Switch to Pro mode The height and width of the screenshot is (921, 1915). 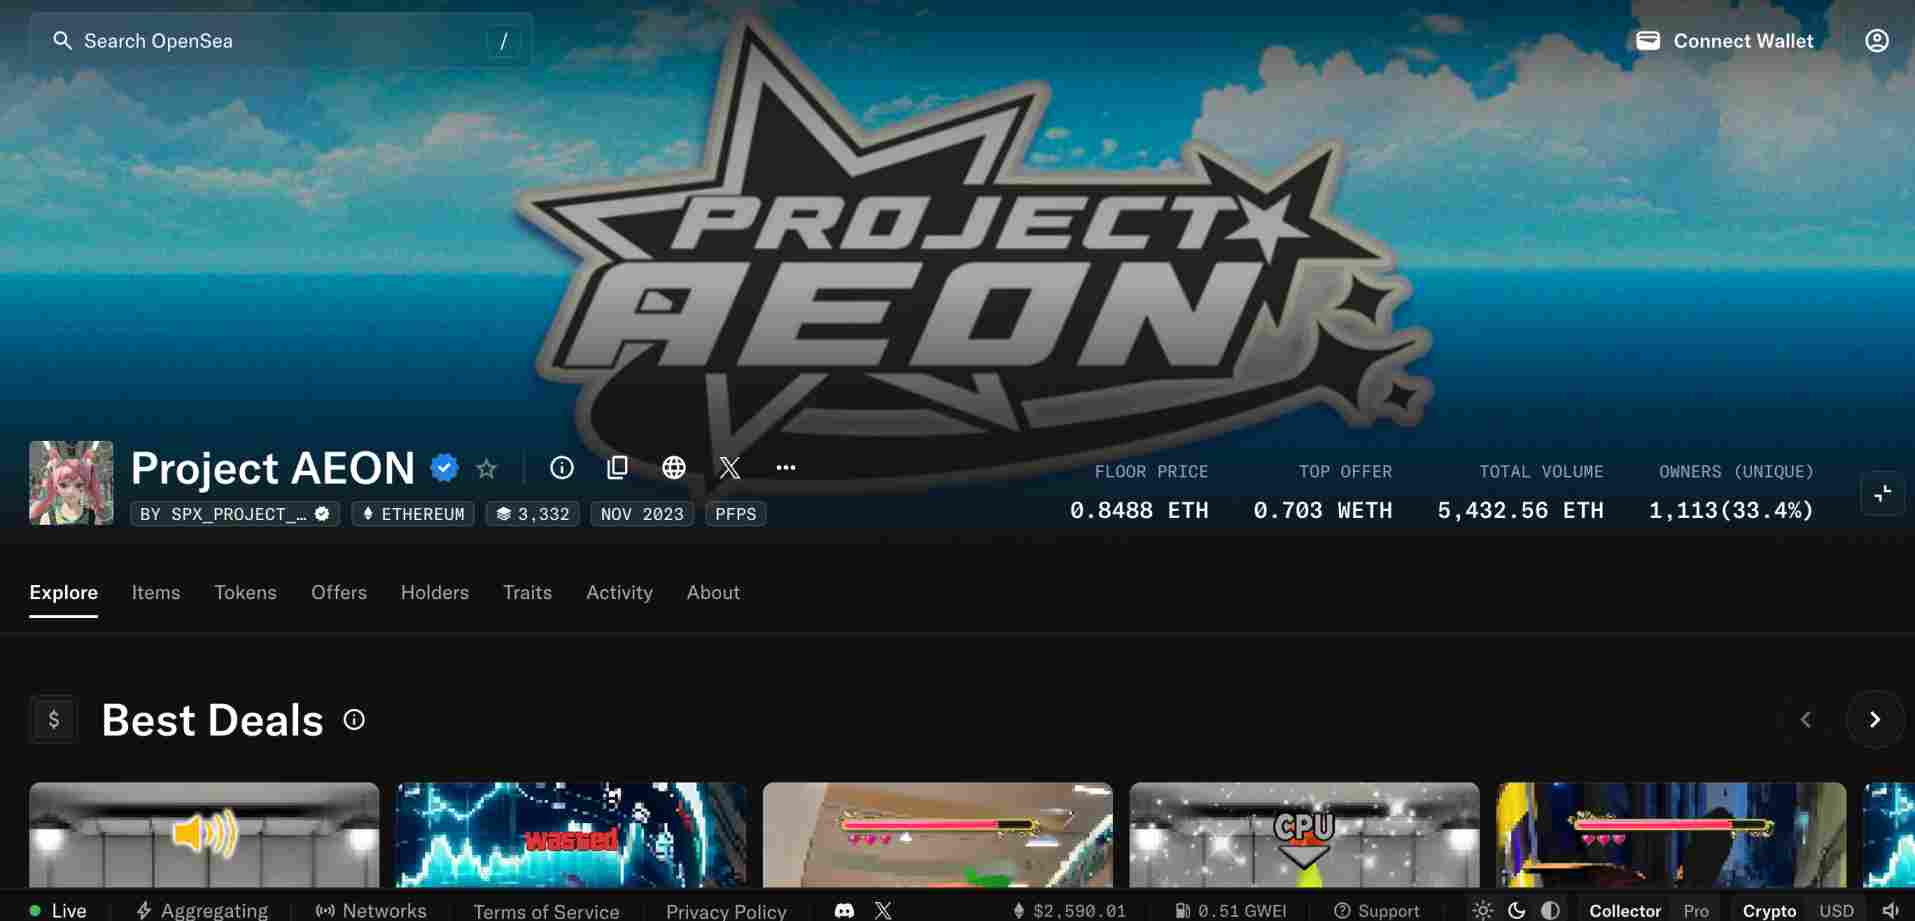1696,910
